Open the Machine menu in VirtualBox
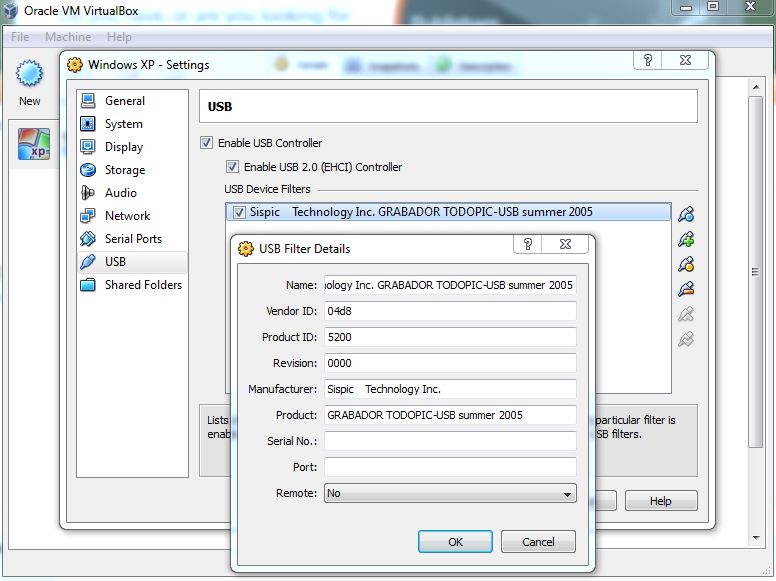This screenshot has width=776, height=581. (68, 37)
